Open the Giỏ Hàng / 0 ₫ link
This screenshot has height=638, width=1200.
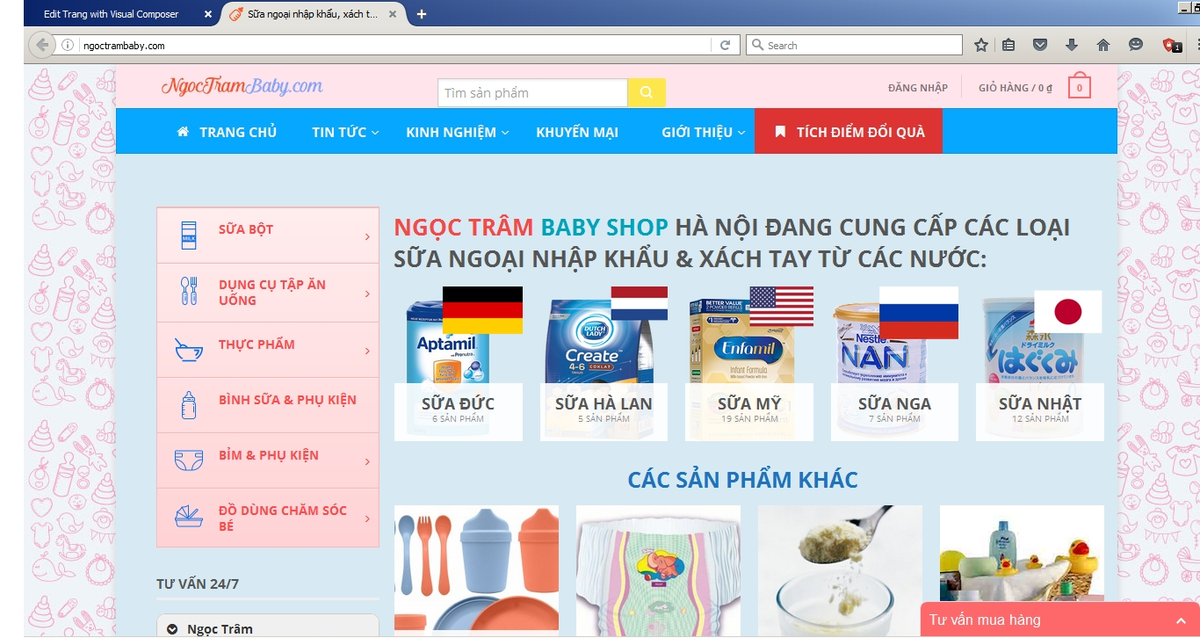tap(1015, 88)
